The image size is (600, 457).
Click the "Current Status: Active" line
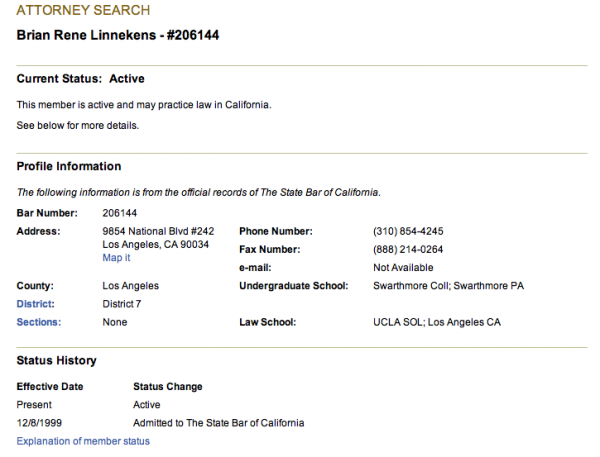[81, 79]
